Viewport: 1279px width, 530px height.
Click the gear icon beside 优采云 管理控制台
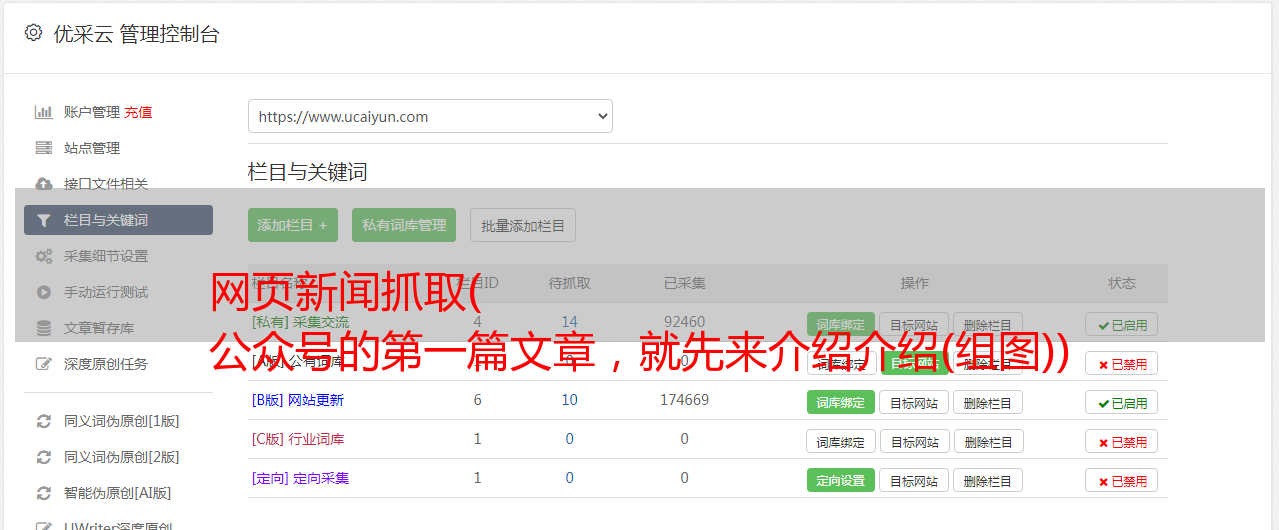tap(34, 33)
